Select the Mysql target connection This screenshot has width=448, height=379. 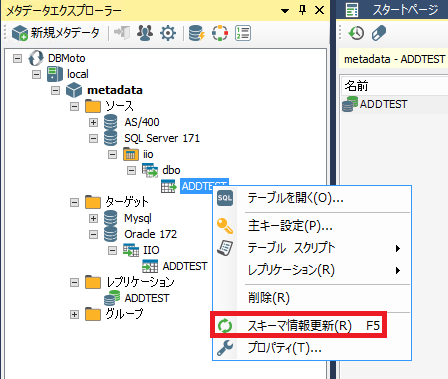click(x=138, y=218)
